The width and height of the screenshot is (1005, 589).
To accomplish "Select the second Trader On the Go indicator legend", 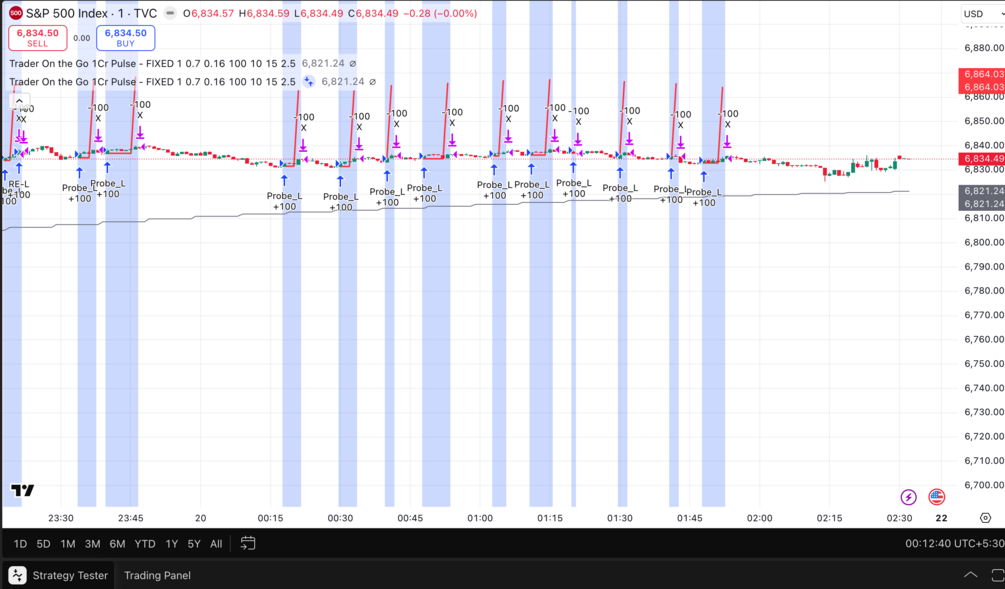I will 153,81.
